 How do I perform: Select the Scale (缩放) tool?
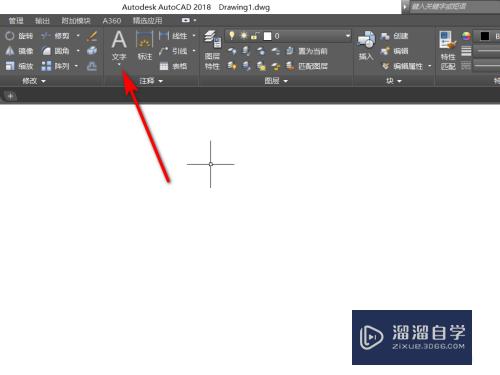[19, 66]
